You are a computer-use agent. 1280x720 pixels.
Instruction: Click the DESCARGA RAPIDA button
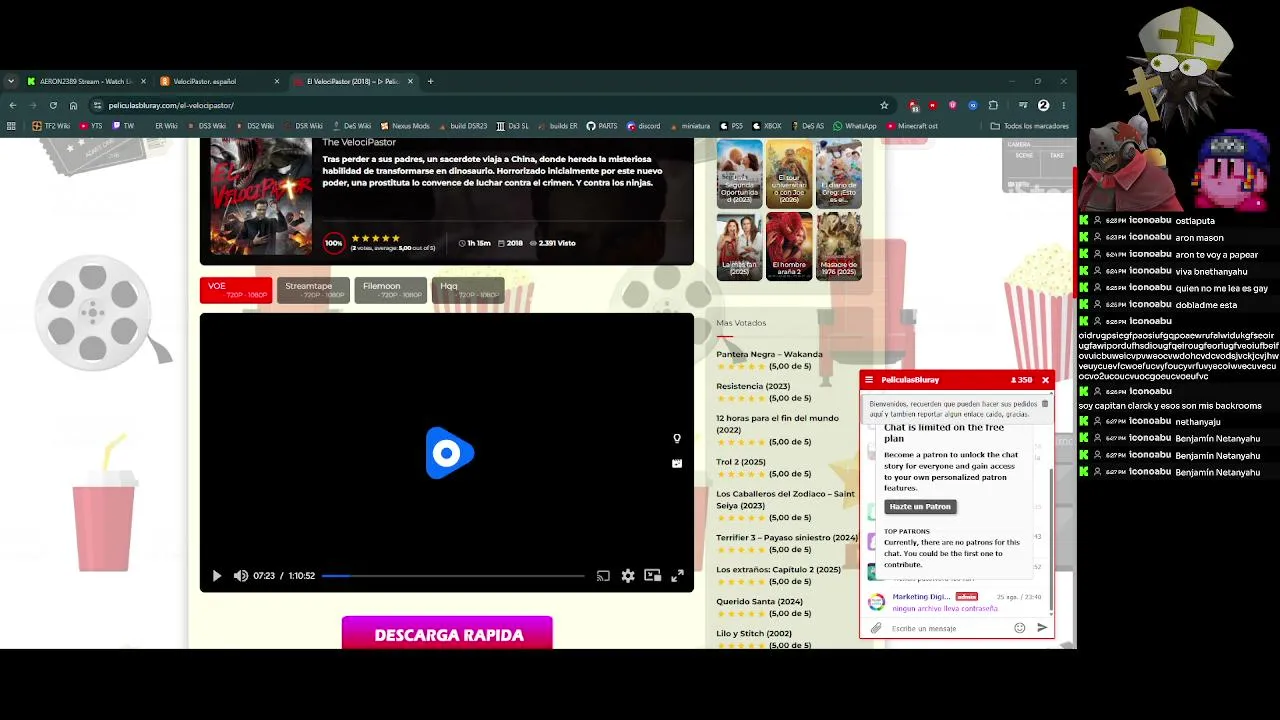point(447,634)
